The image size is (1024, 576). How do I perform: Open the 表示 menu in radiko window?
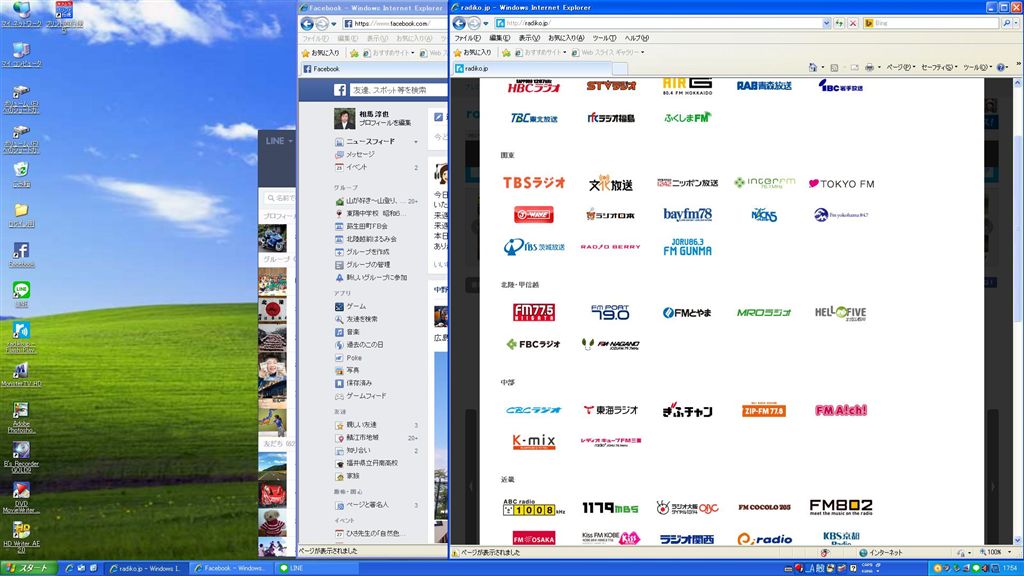pyautogui.click(x=529, y=38)
